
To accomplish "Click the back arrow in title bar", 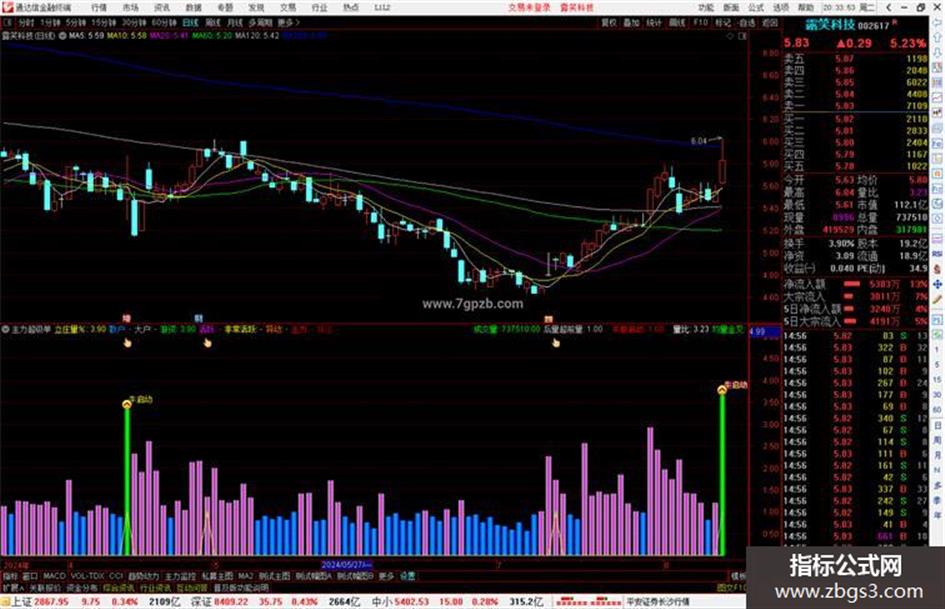I will pos(888,8).
